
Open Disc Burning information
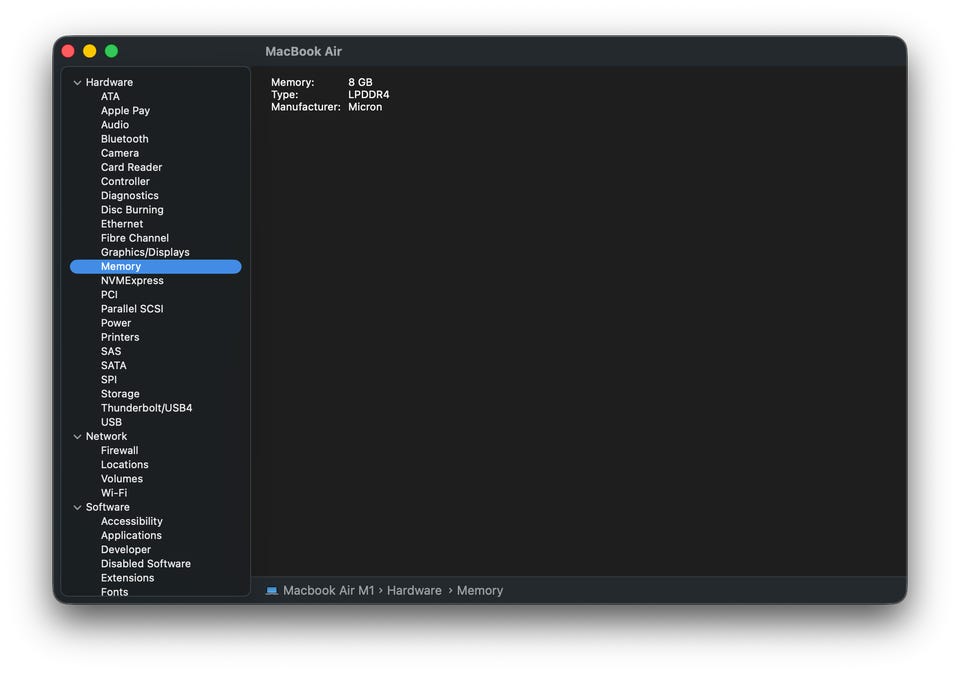132,209
